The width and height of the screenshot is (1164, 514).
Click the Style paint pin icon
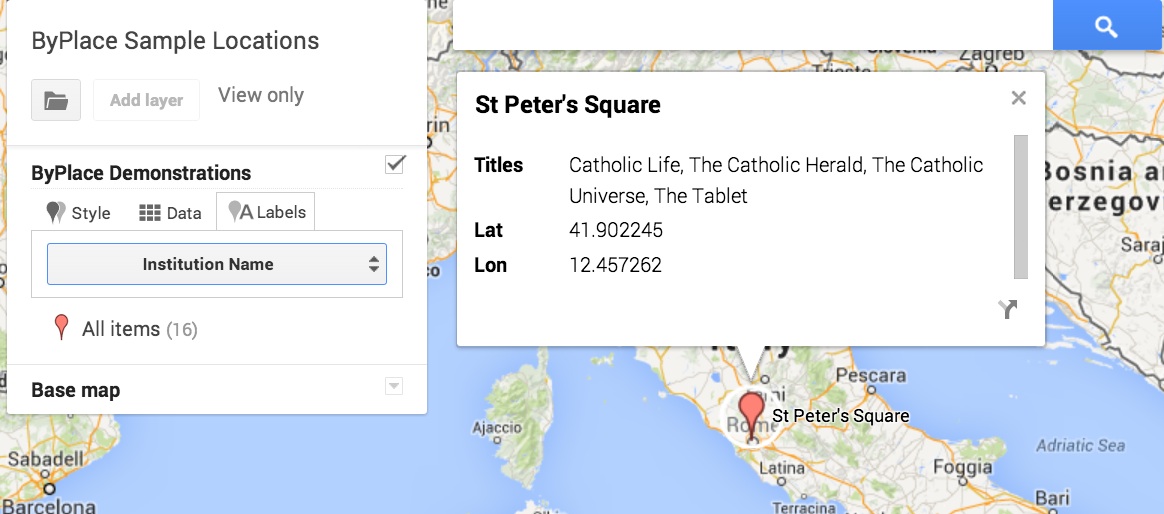pos(56,212)
